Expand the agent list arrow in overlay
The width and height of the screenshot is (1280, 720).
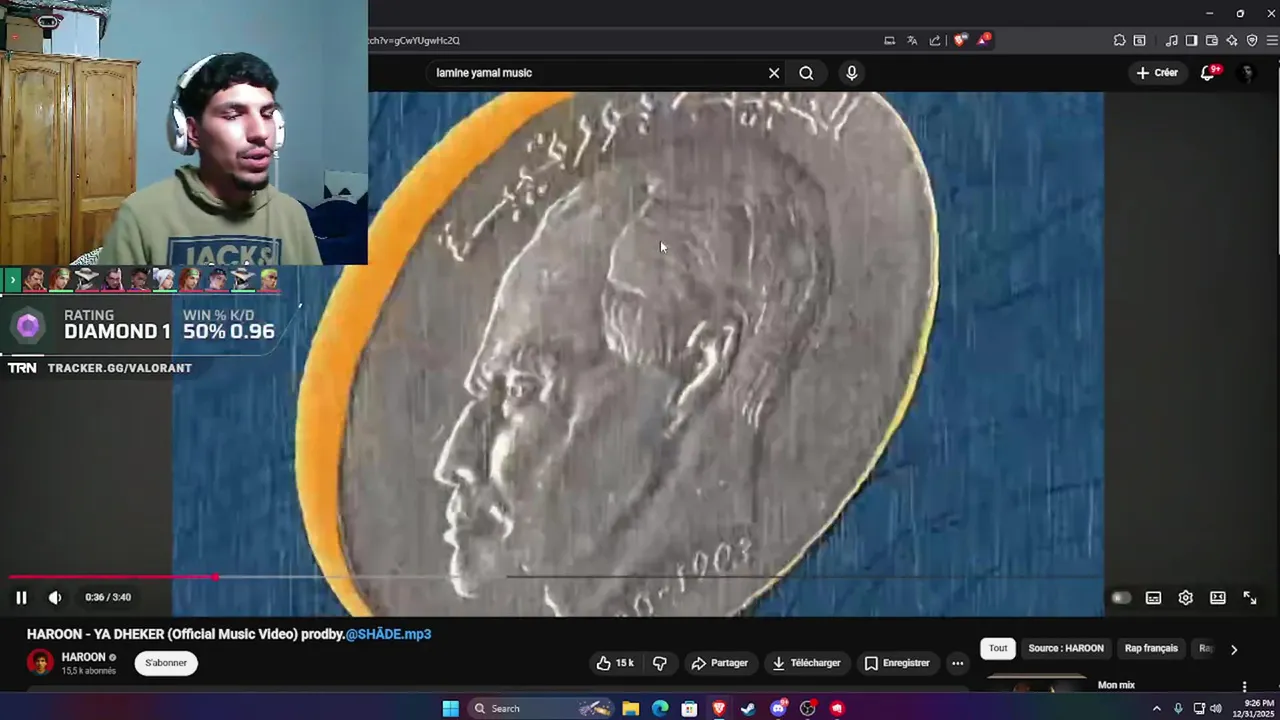[12, 279]
